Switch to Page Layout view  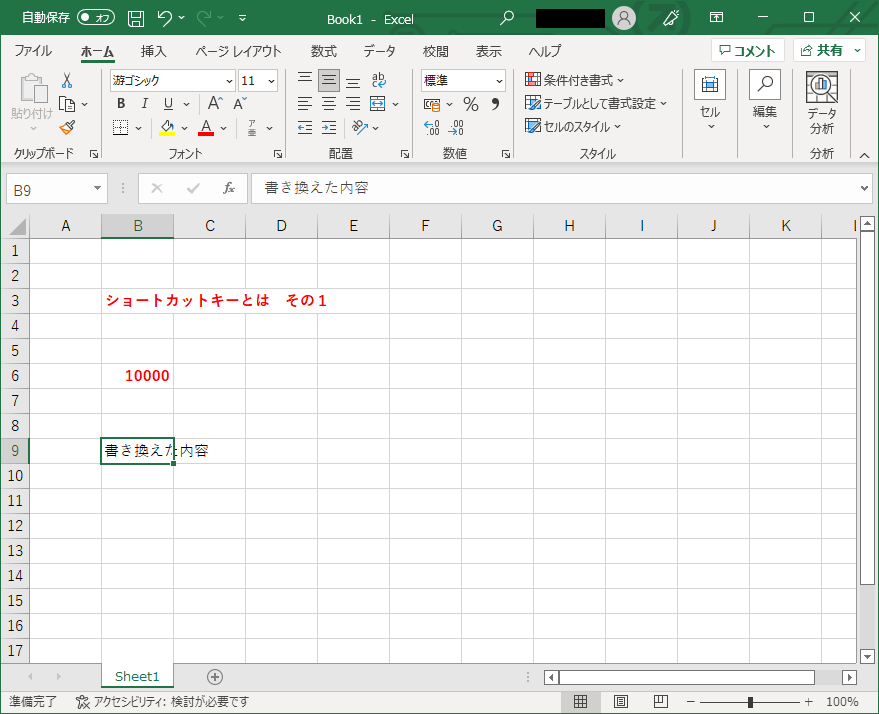(621, 702)
